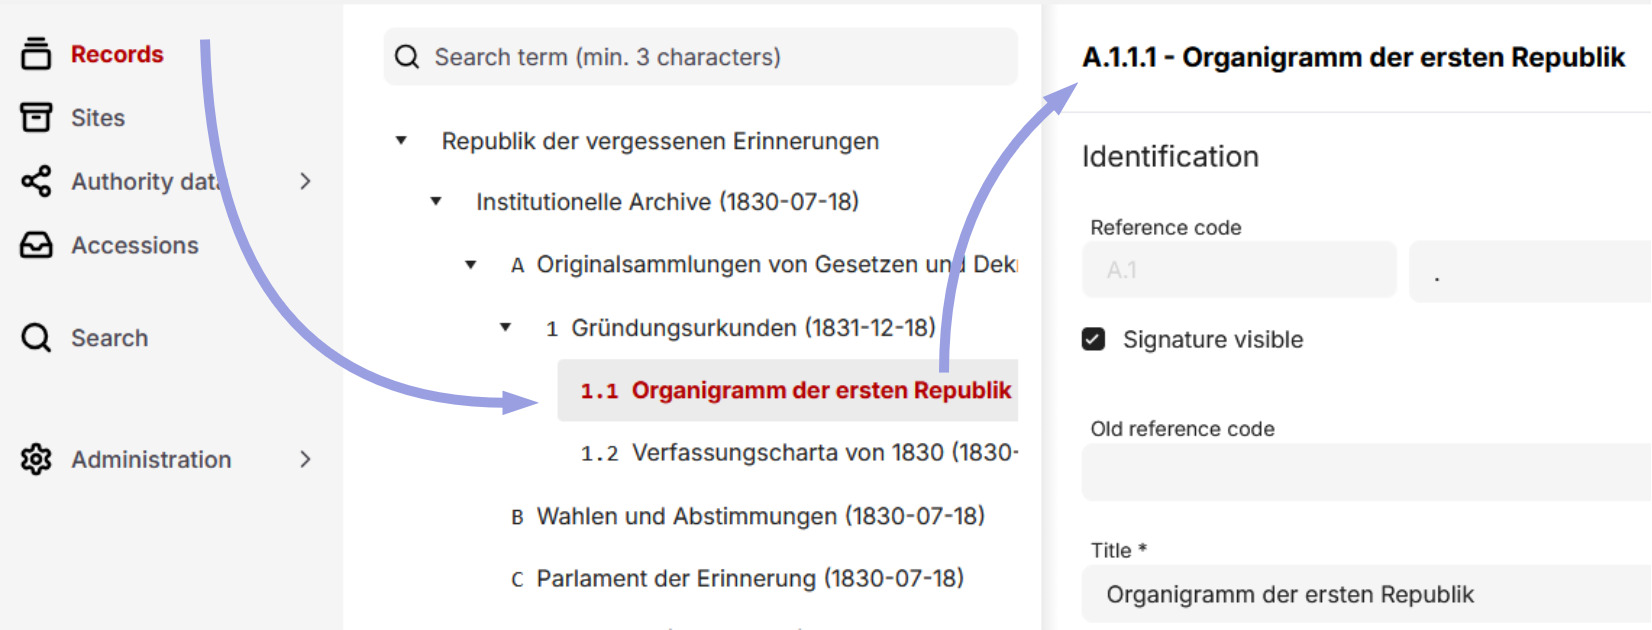The image size is (1652, 630).
Task: Select 1.2 Verfassungscharta von 1830 record
Action: 799,453
